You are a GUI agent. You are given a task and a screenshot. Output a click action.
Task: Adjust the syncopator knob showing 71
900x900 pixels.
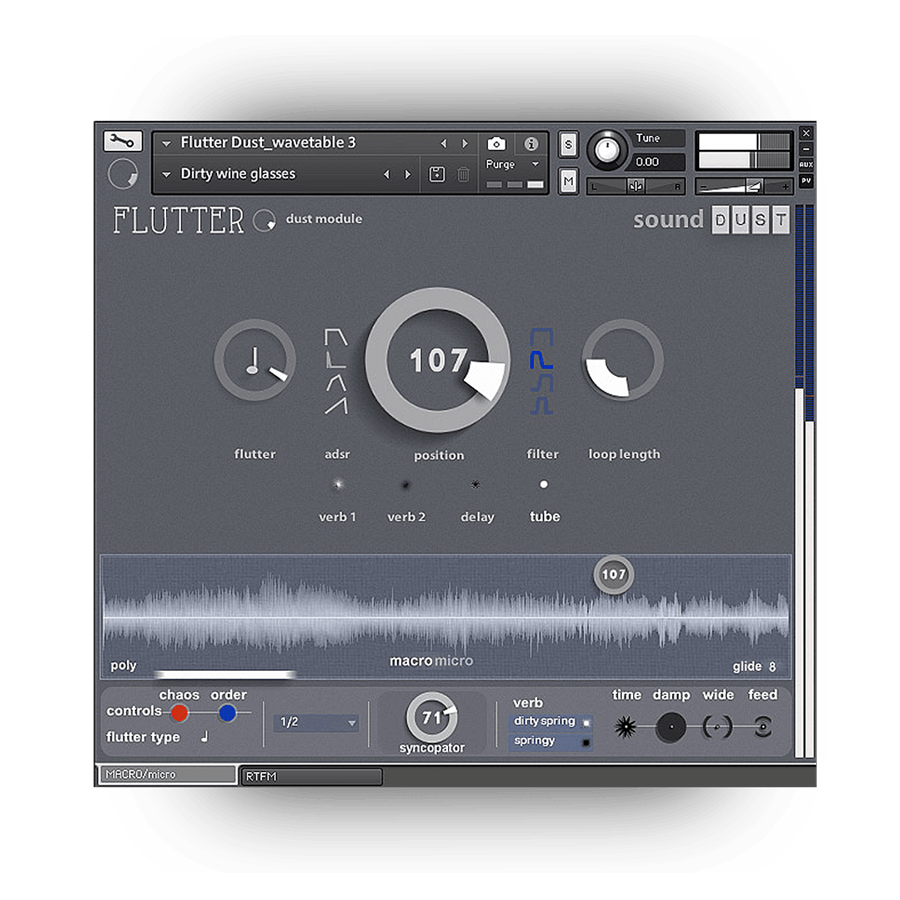(x=432, y=717)
